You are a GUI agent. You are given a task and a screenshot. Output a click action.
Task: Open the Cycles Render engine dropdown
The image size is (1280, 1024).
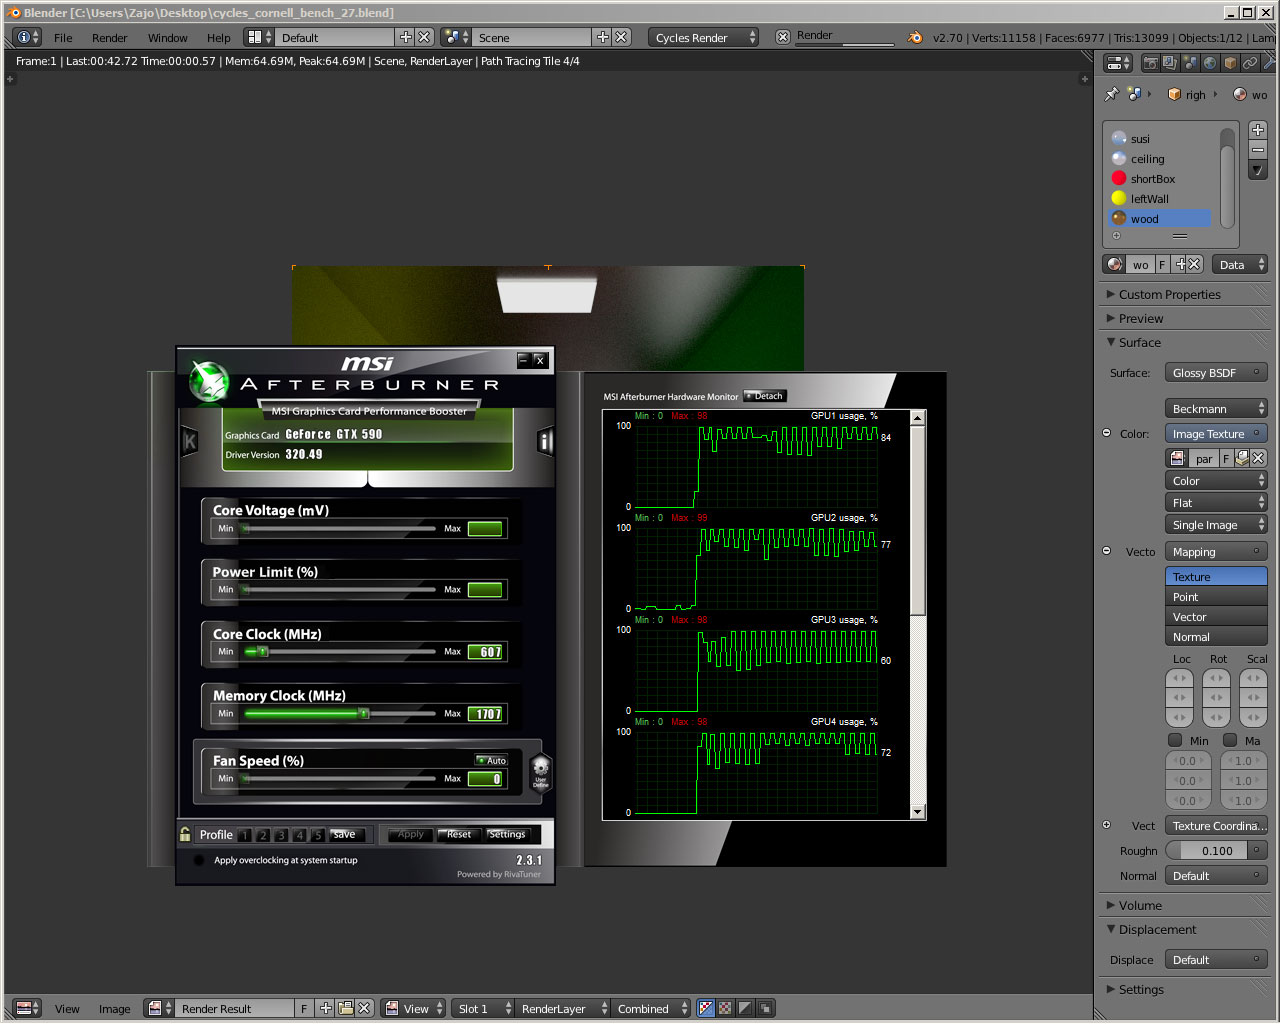click(704, 37)
